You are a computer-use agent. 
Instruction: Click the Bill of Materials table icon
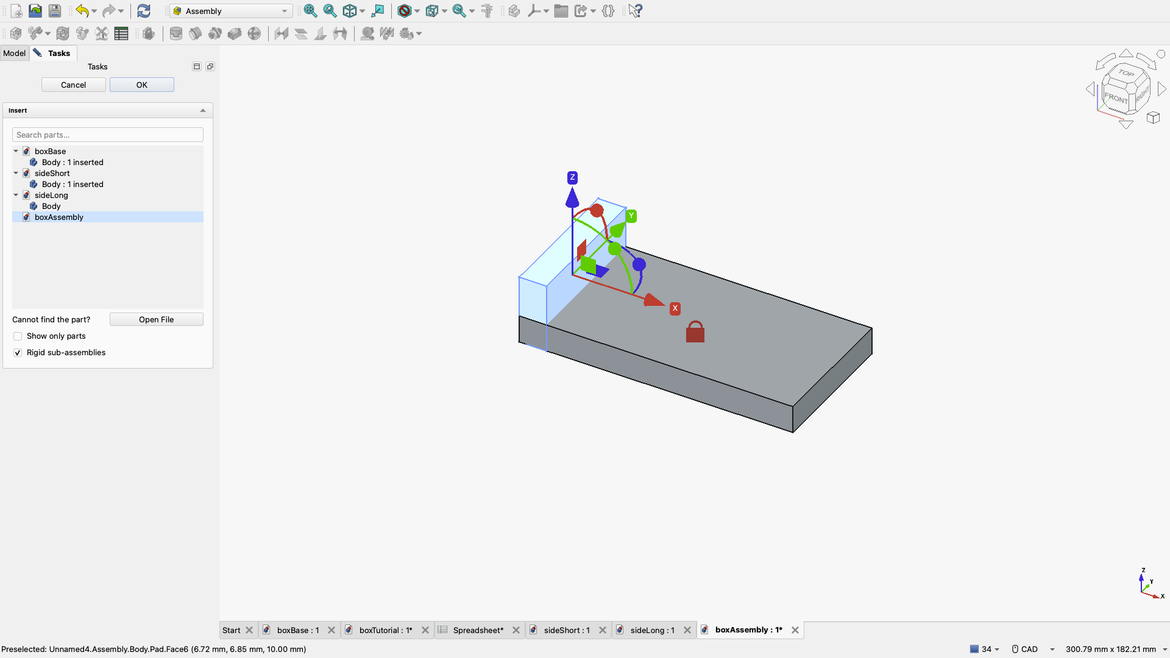(121, 34)
